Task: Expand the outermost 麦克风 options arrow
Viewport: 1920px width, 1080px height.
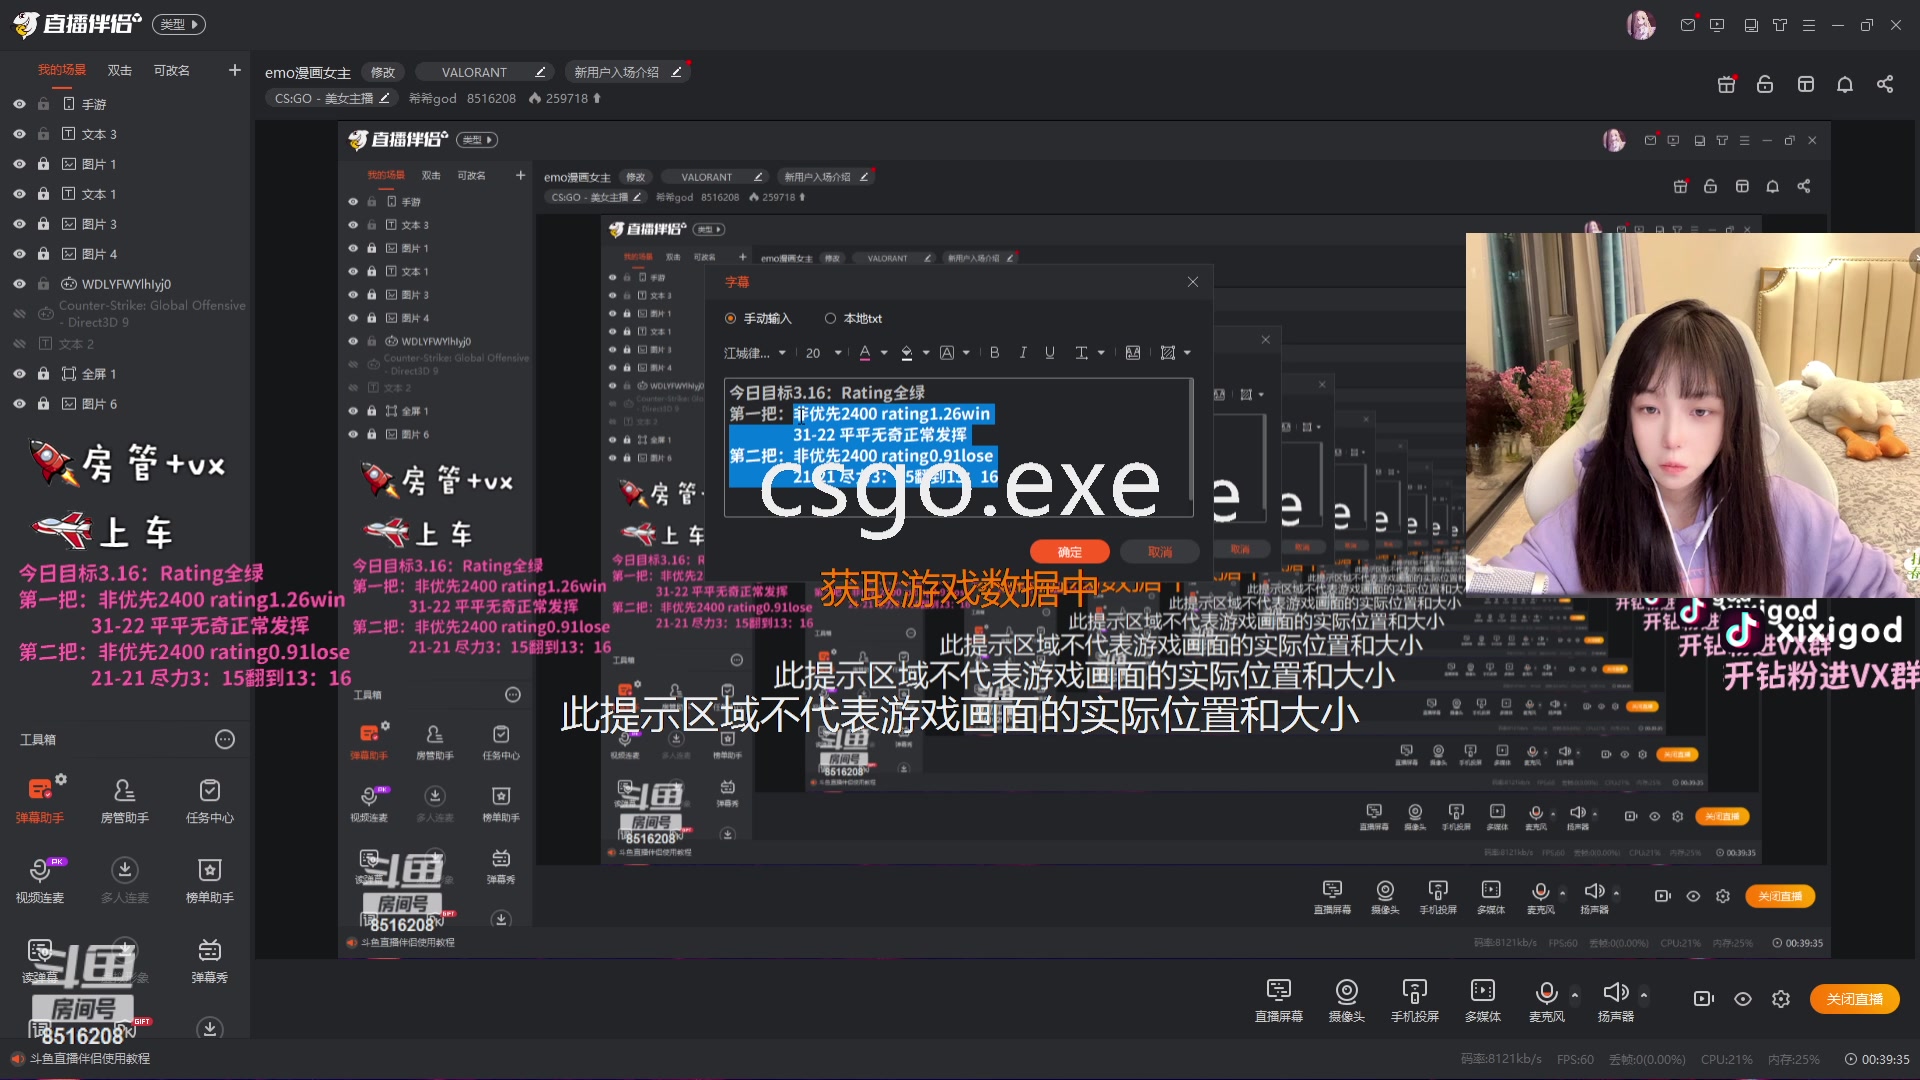Action: pyautogui.click(x=1575, y=995)
